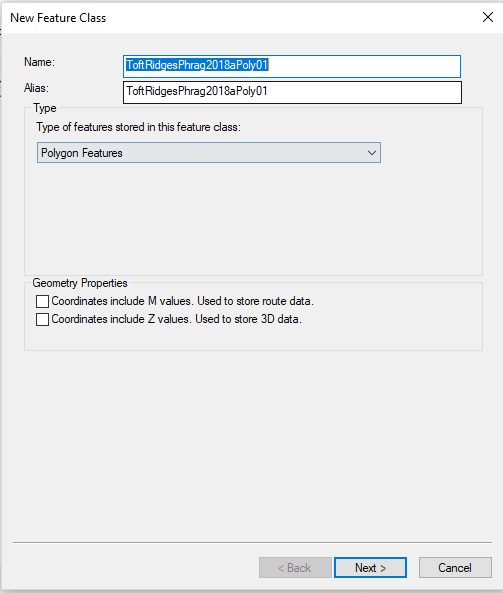Click the highlighted ToftRidgesPhrag2018aPoly01 text in Name

click(197, 65)
